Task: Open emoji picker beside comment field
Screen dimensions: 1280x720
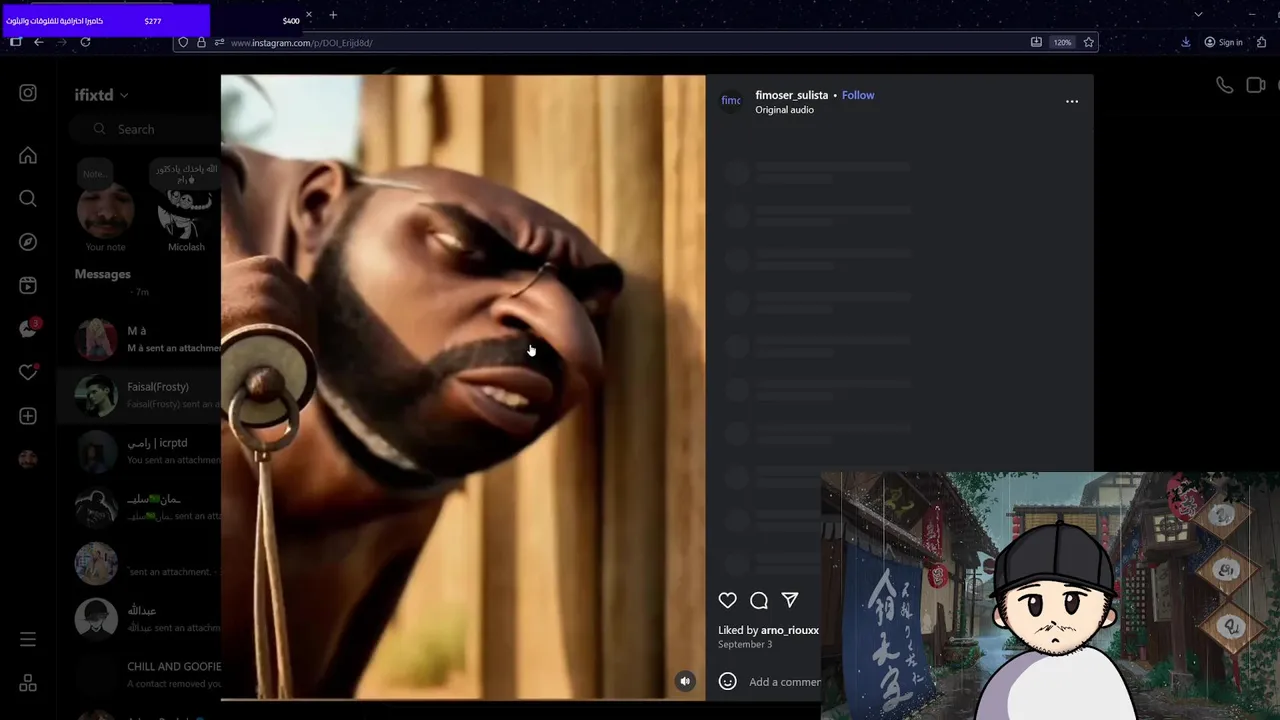Action: (x=728, y=681)
